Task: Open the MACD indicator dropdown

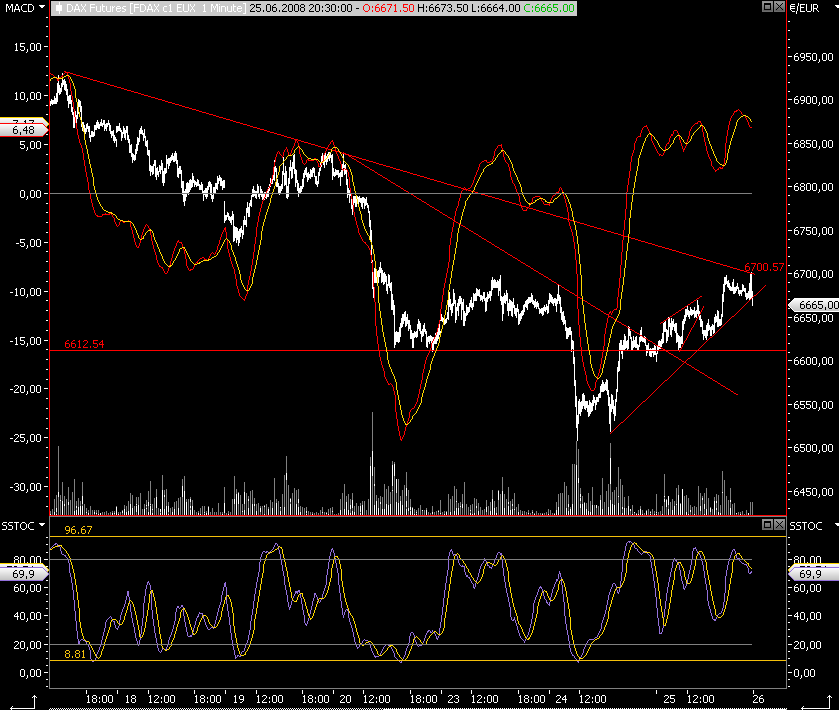Action: click(42, 7)
